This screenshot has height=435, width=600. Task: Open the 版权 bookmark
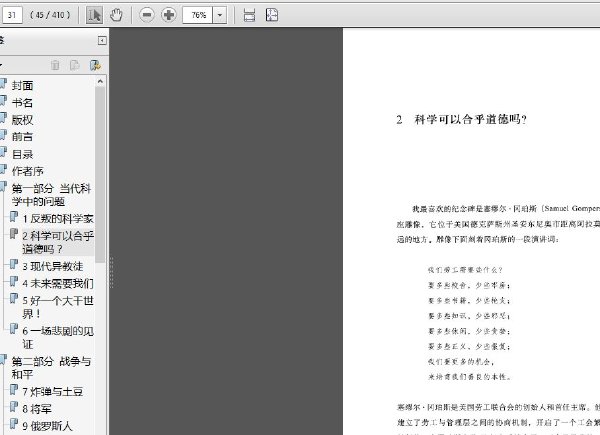(22, 120)
